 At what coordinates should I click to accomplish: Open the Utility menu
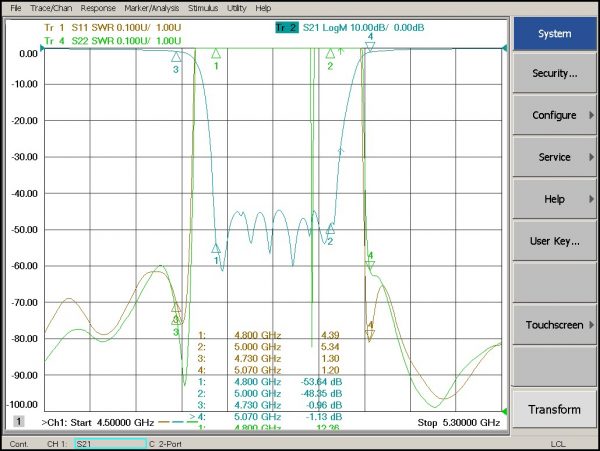[236, 8]
